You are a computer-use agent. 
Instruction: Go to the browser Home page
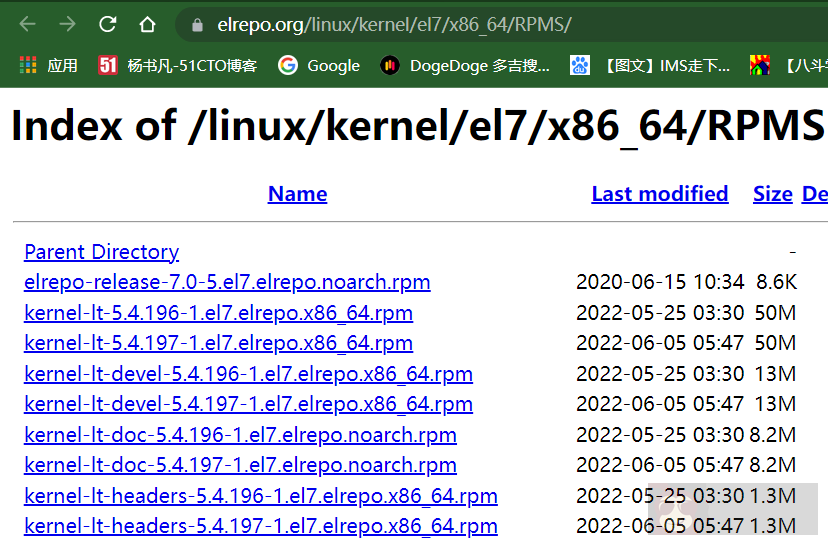coord(147,24)
